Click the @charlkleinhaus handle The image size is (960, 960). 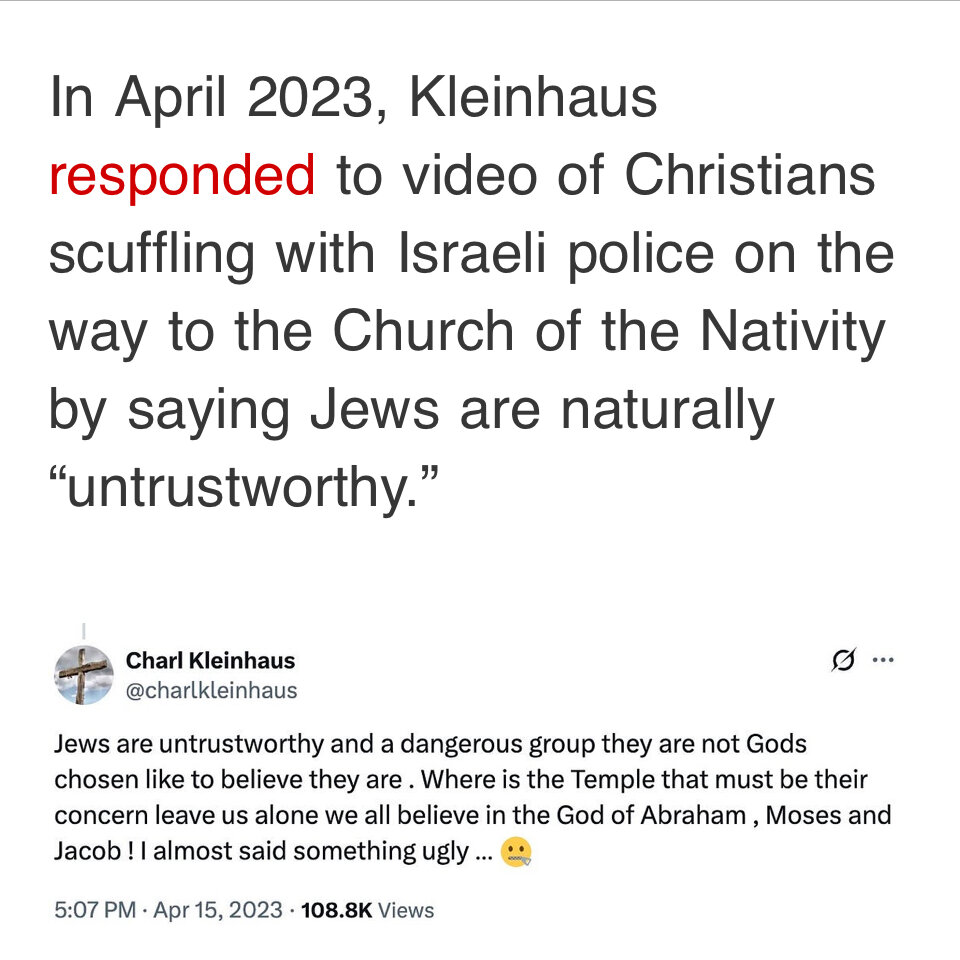click(x=211, y=691)
